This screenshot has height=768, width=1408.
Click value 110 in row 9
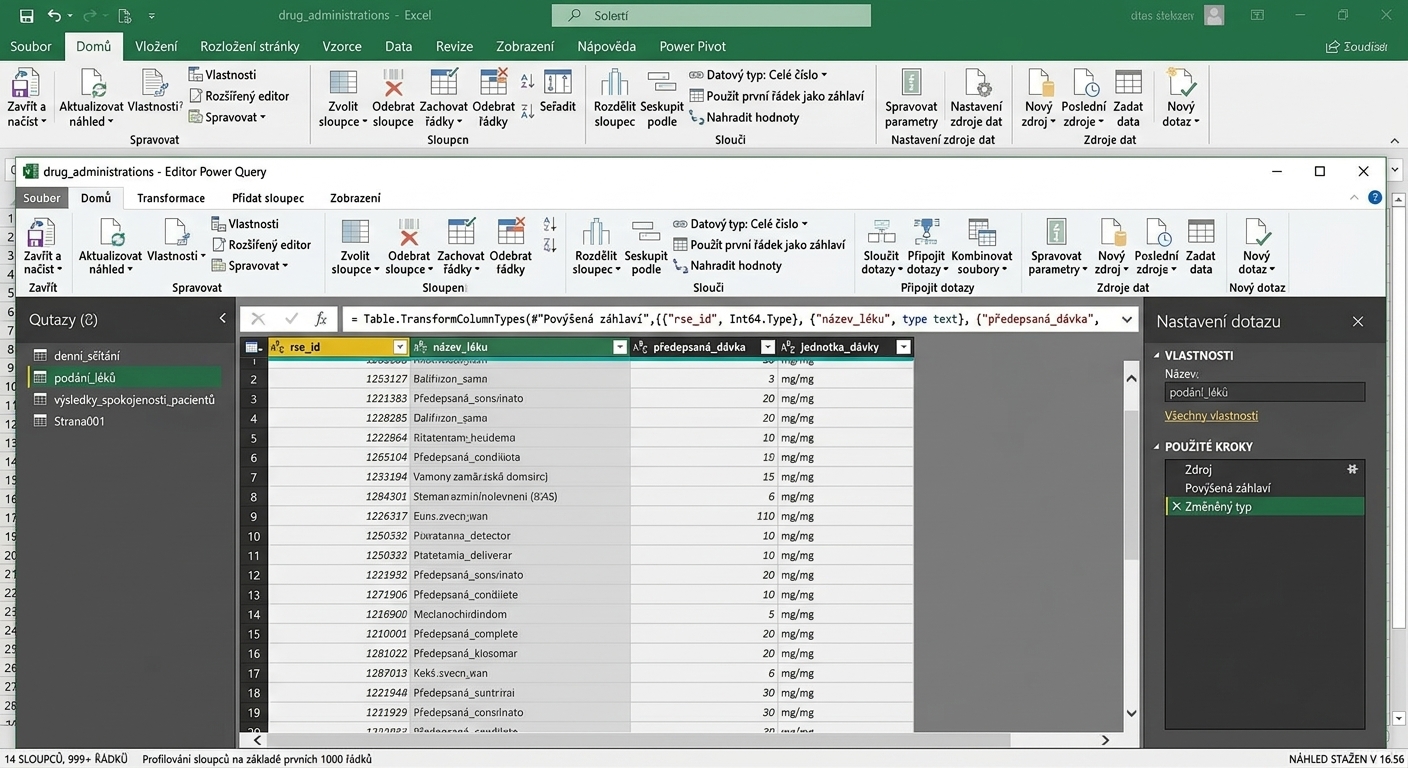click(765, 516)
